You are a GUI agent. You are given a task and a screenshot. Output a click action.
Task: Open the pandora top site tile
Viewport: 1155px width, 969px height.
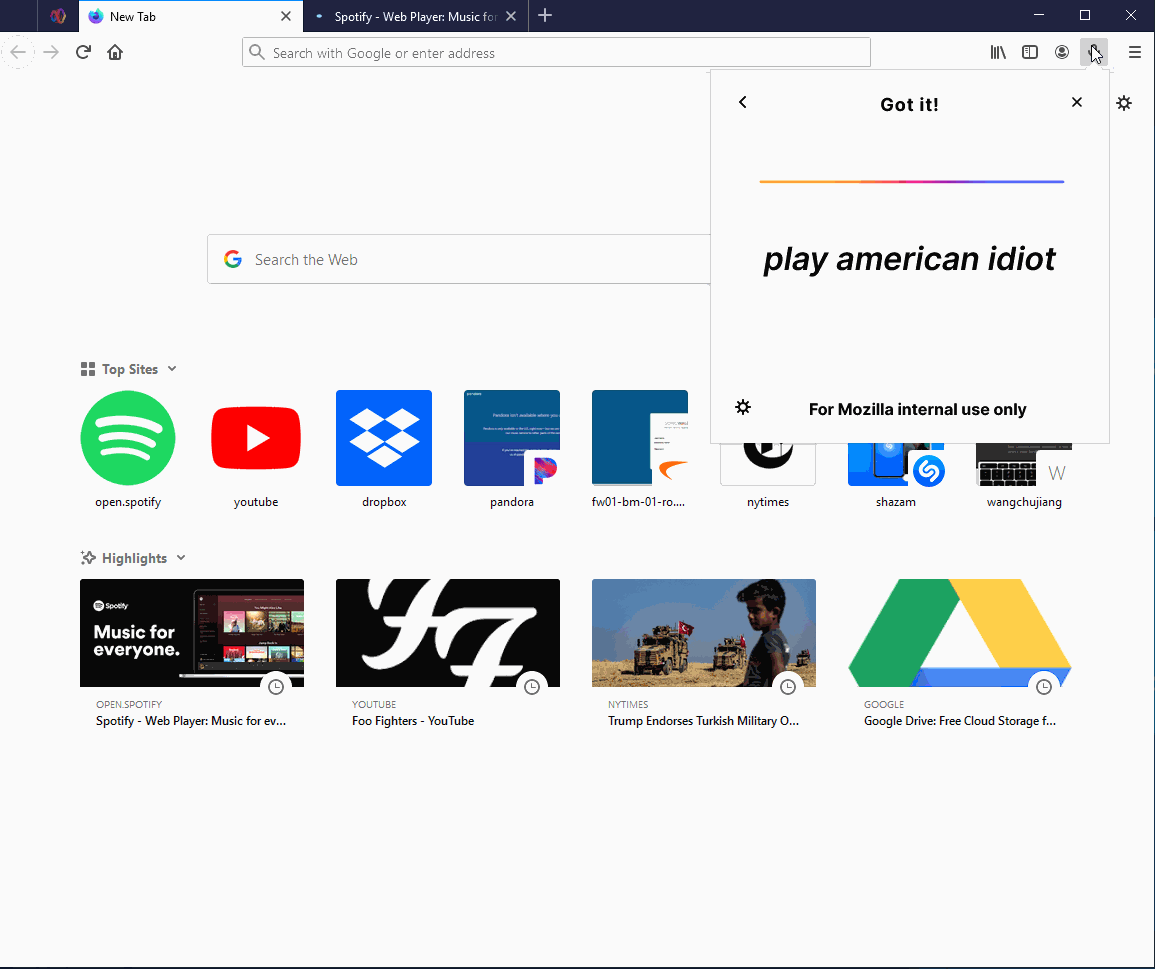click(512, 438)
